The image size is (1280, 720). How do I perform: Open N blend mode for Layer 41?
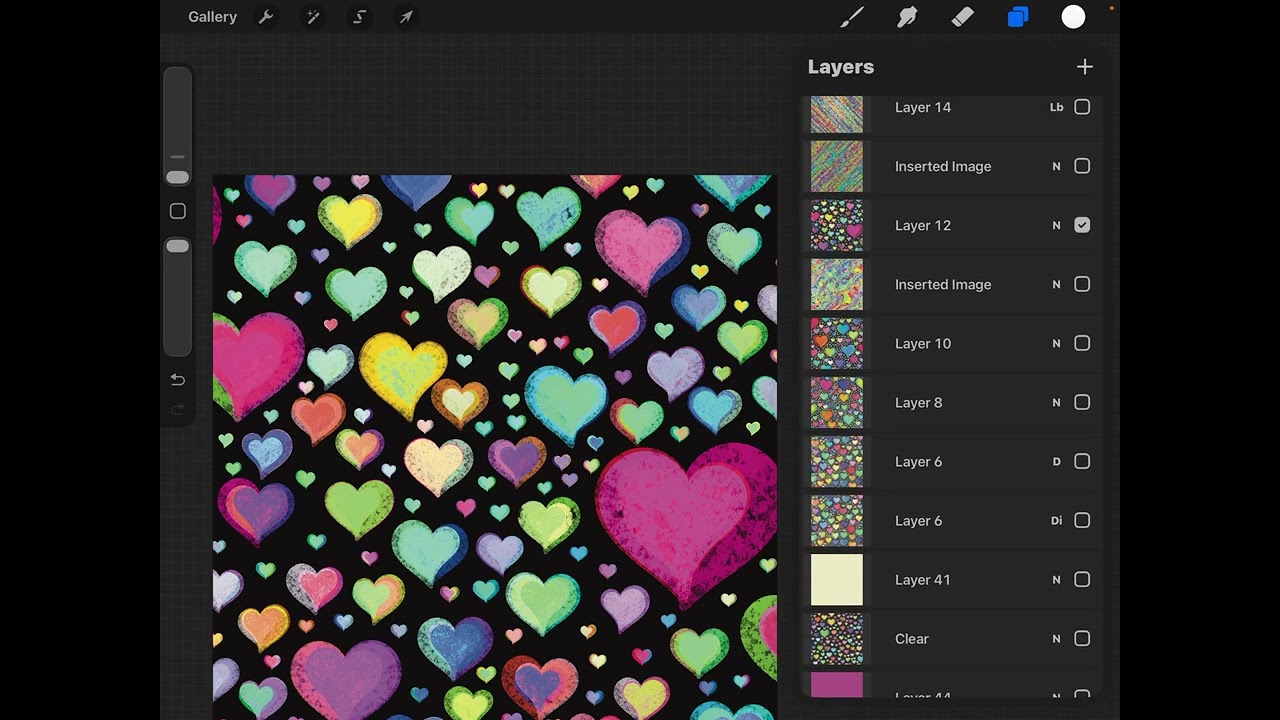tap(1056, 579)
